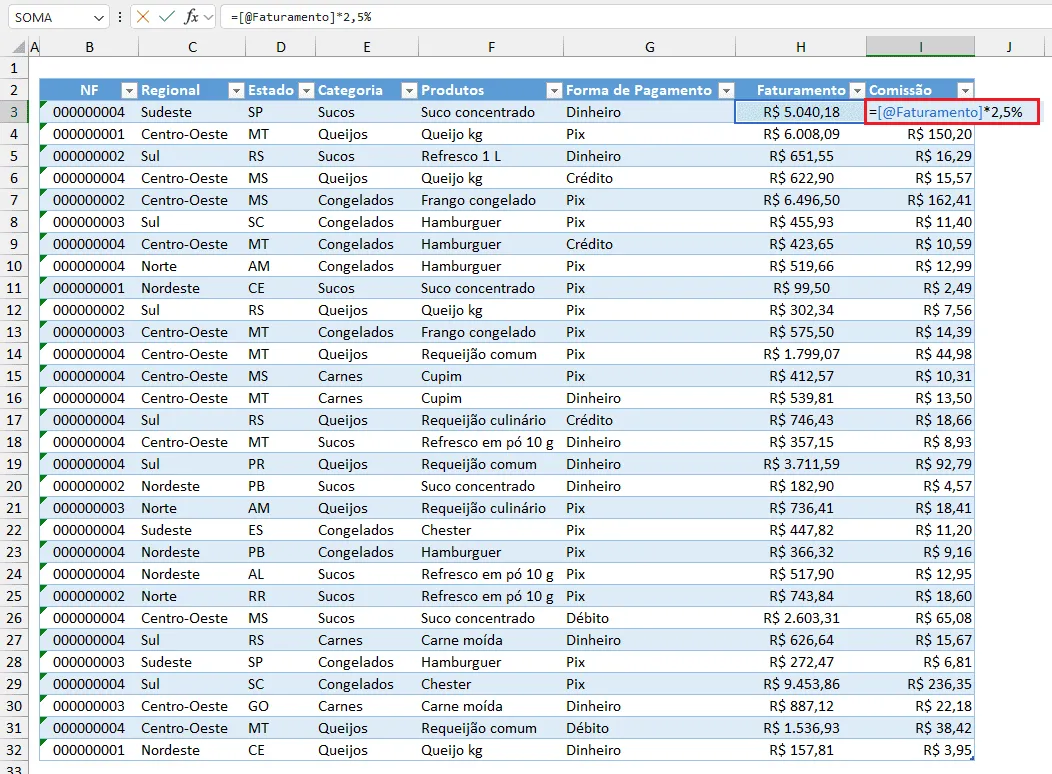The width and height of the screenshot is (1052, 774).
Task: Select the cell with Frango congelado row 7
Action: click(x=491, y=200)
